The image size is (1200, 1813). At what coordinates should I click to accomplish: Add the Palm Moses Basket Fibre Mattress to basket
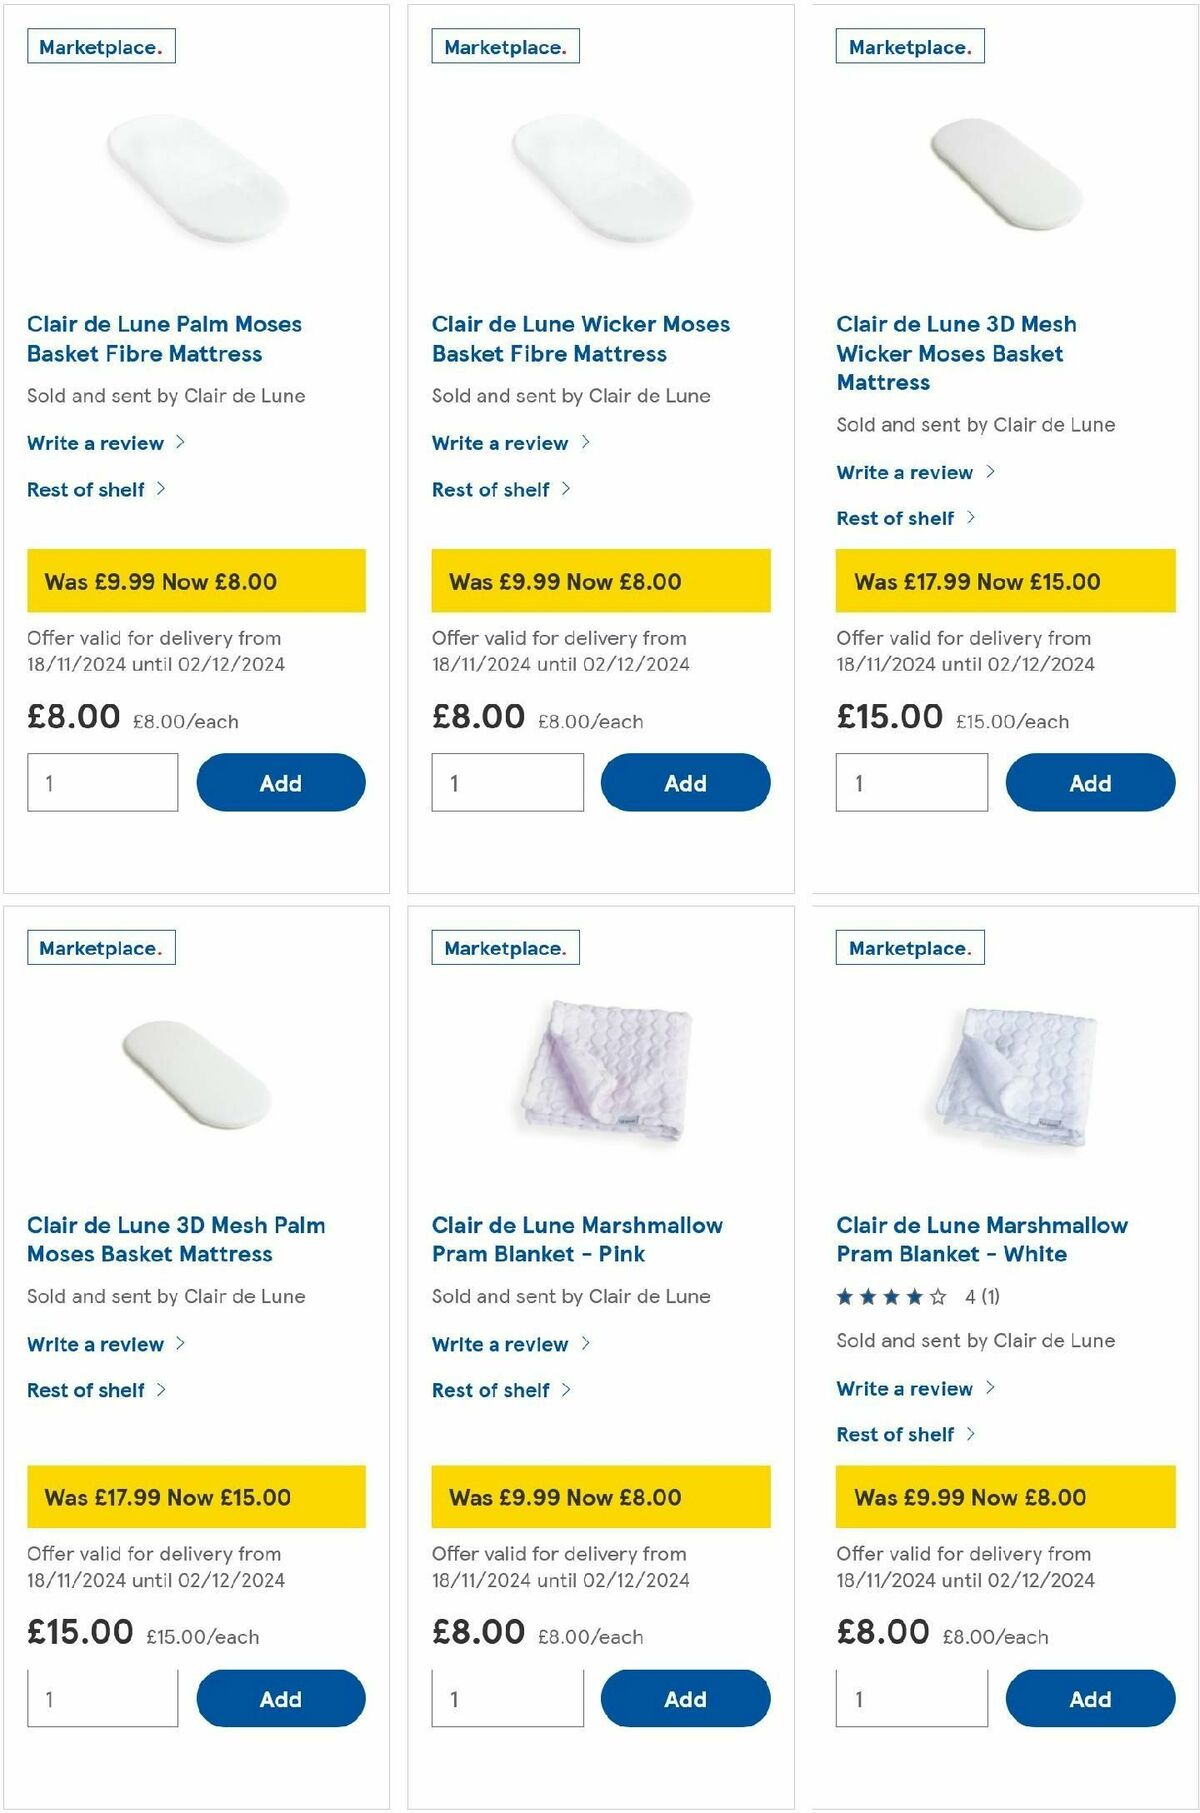point(281,782)
